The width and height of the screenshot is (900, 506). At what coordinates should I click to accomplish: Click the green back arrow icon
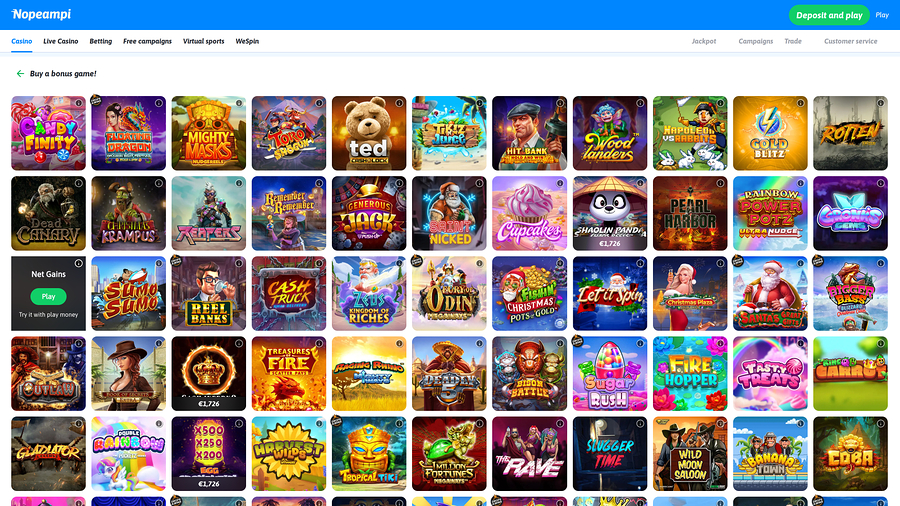[20, 73]
